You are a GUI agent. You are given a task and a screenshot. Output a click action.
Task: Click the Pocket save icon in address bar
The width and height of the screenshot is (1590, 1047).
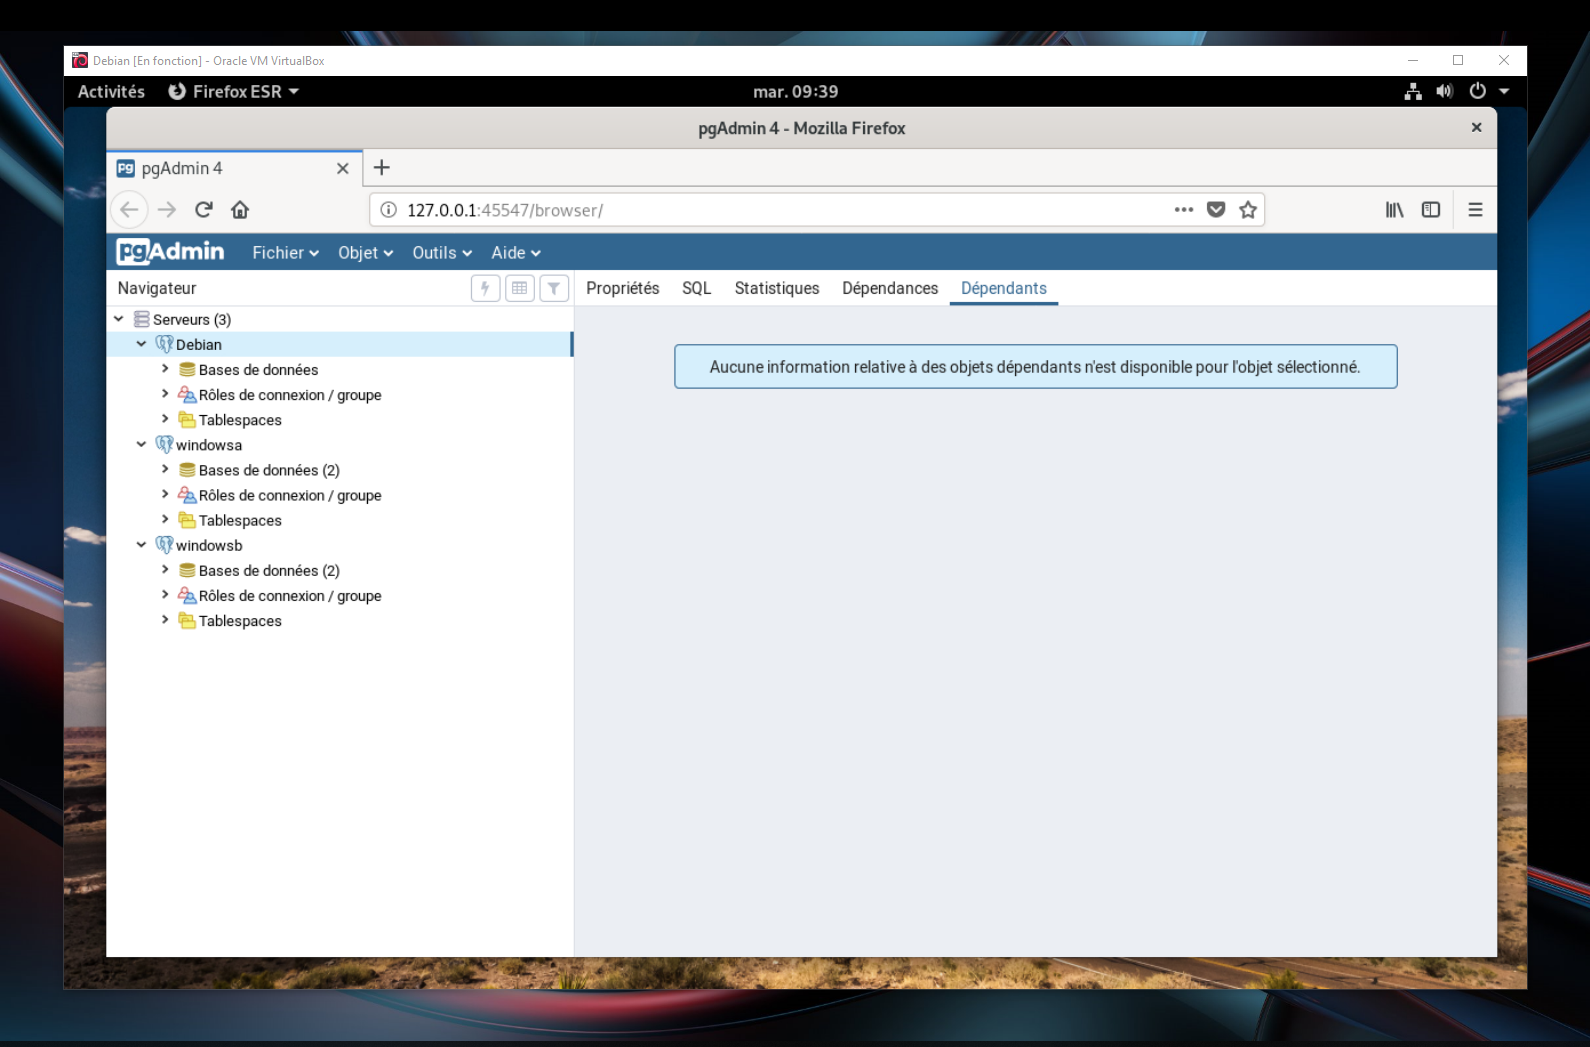point(1216,210)
